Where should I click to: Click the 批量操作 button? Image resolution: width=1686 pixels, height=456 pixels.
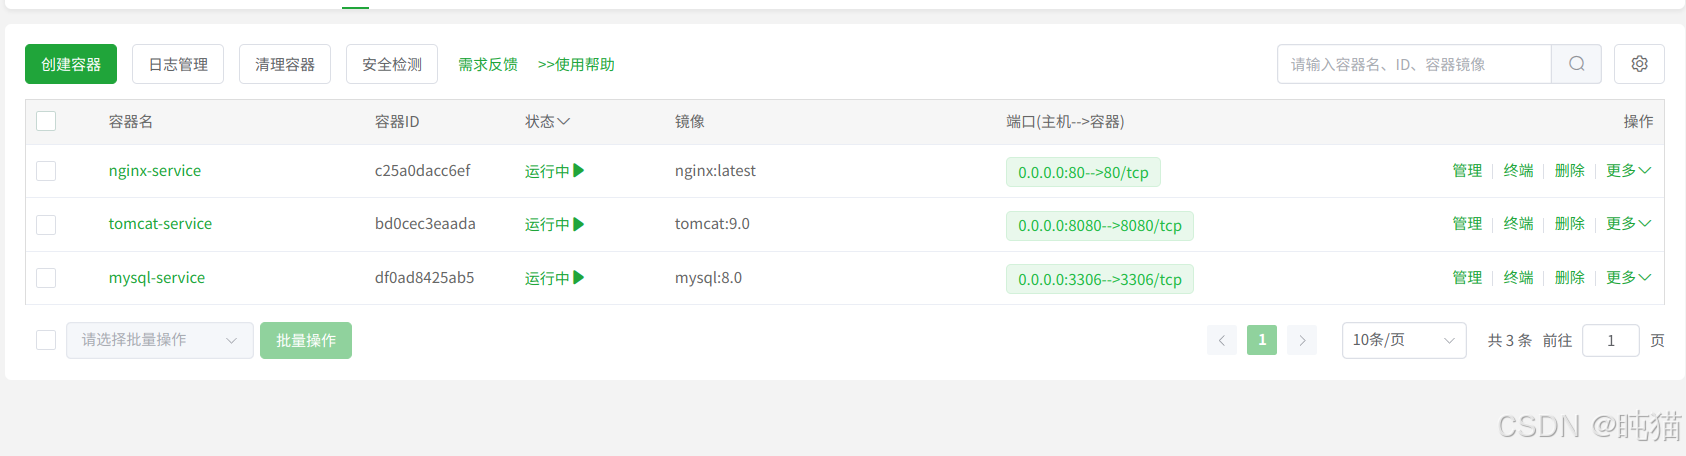(306, 340)
